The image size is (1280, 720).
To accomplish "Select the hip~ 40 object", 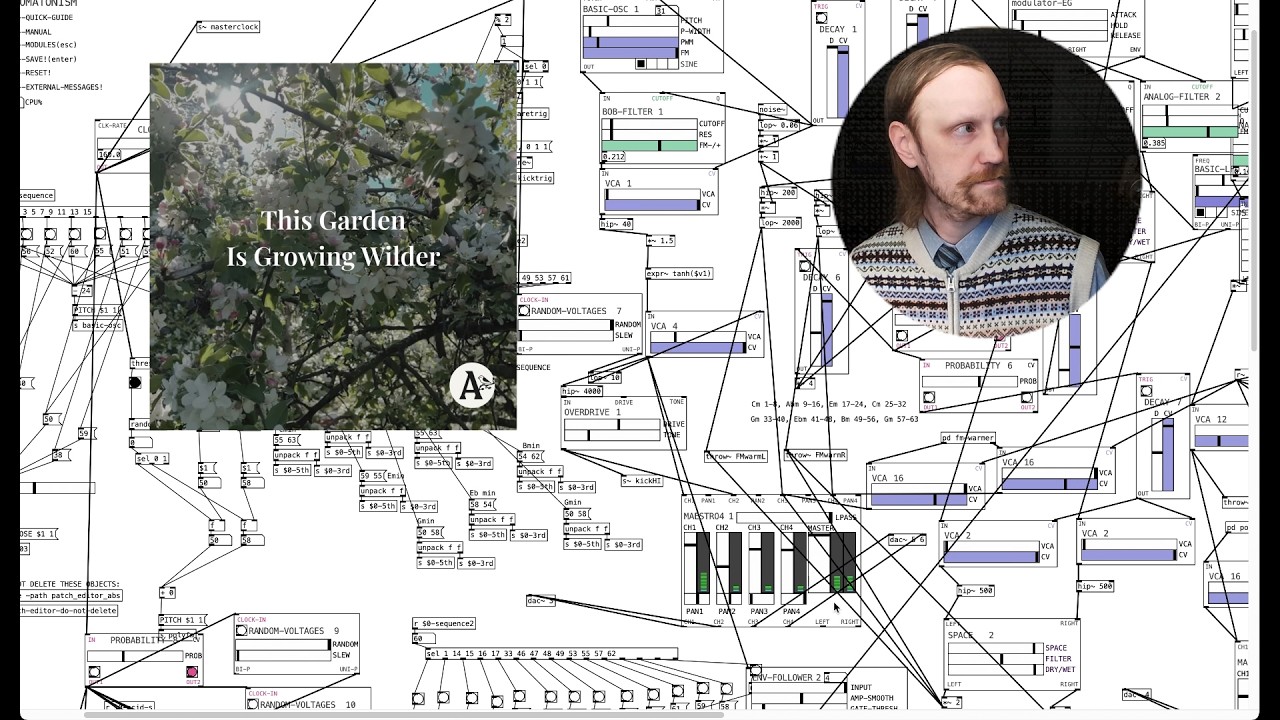I will click(x=617, y=224).
